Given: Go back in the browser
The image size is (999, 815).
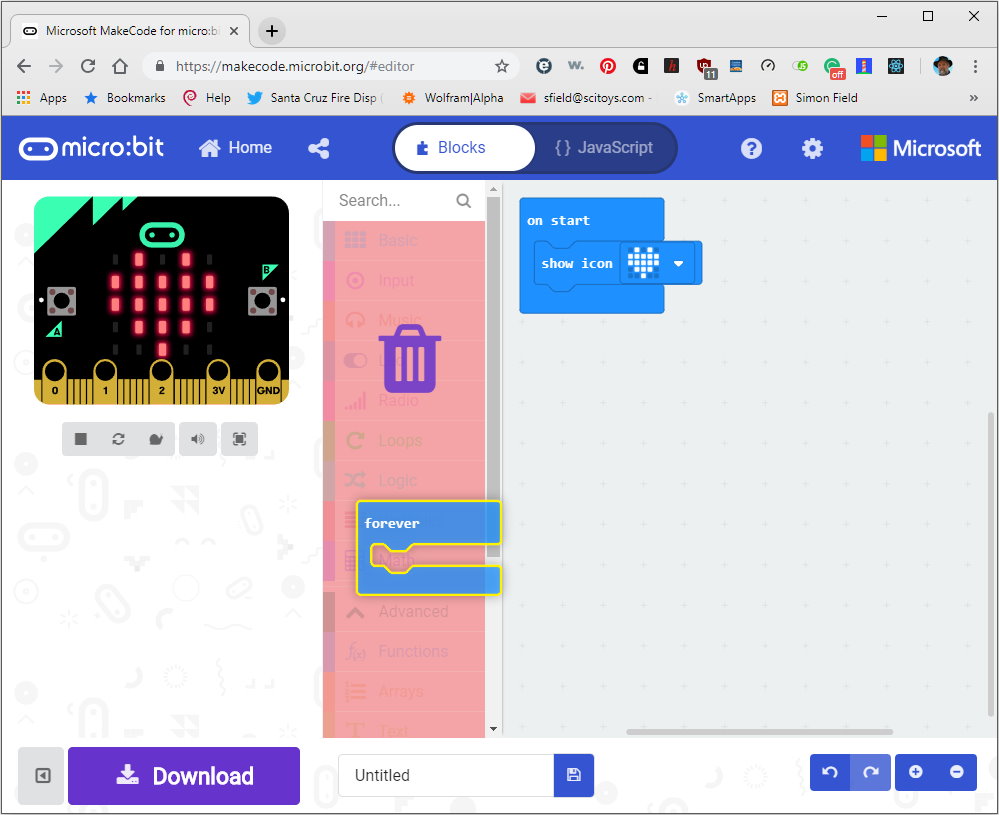Looking at the screenshot, I should tap(24, 66).
